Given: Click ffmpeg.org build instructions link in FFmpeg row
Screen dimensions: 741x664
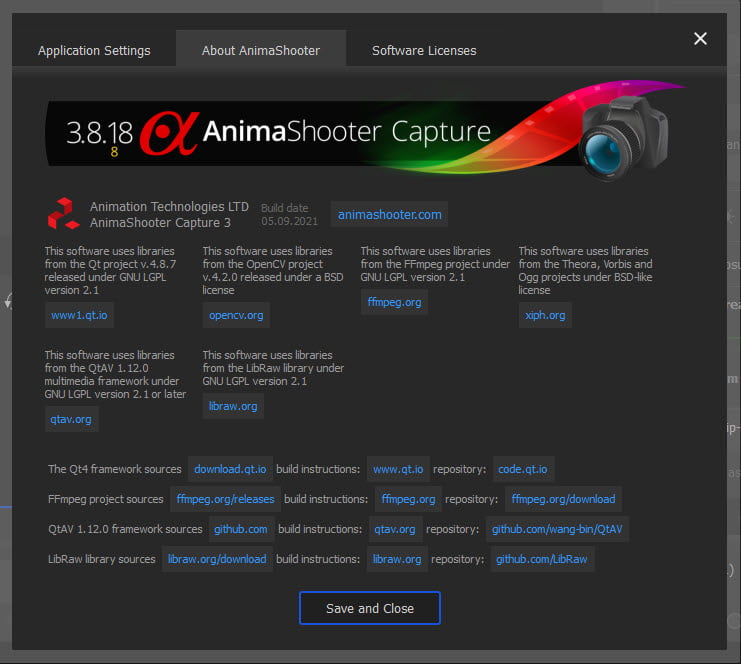Looking at the screenshot, I should point(408,499).
